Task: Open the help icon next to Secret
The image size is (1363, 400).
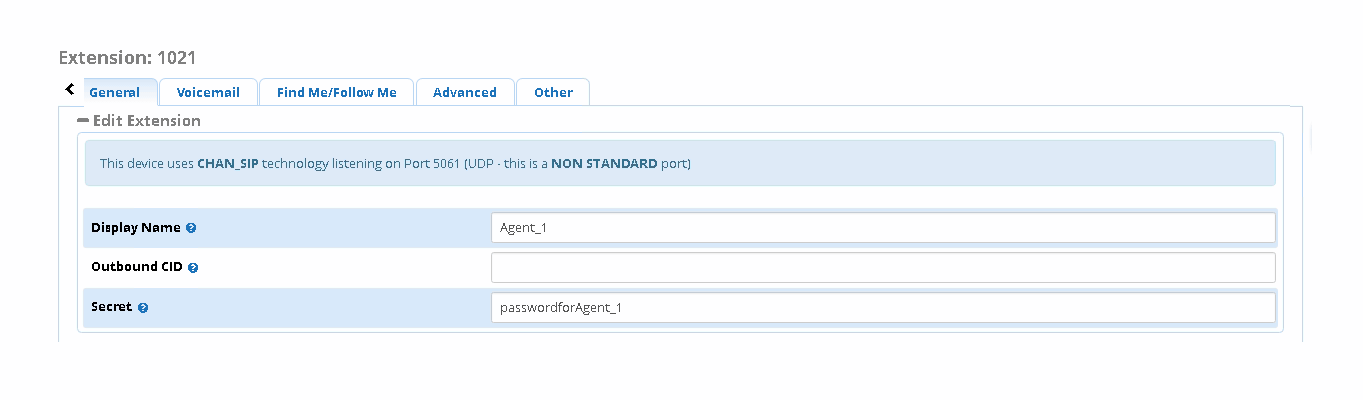Action: tap(143, 308)
